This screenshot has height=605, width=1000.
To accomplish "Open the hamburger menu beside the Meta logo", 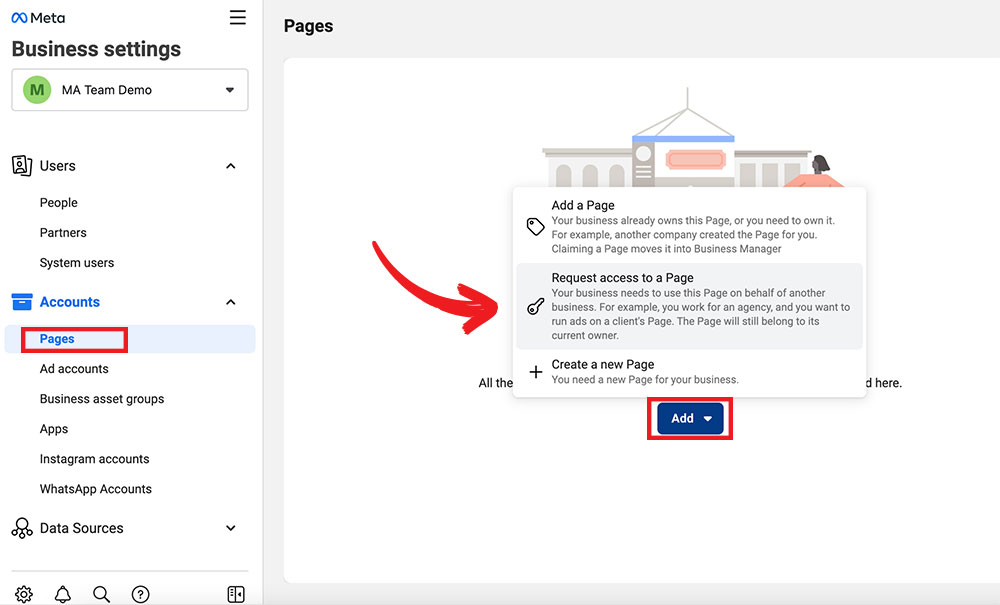I will click(x=237, y=18).
